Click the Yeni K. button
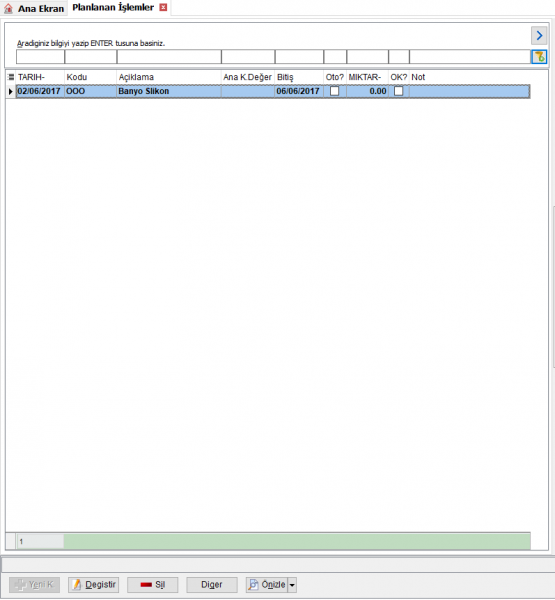 pos(34,585)
